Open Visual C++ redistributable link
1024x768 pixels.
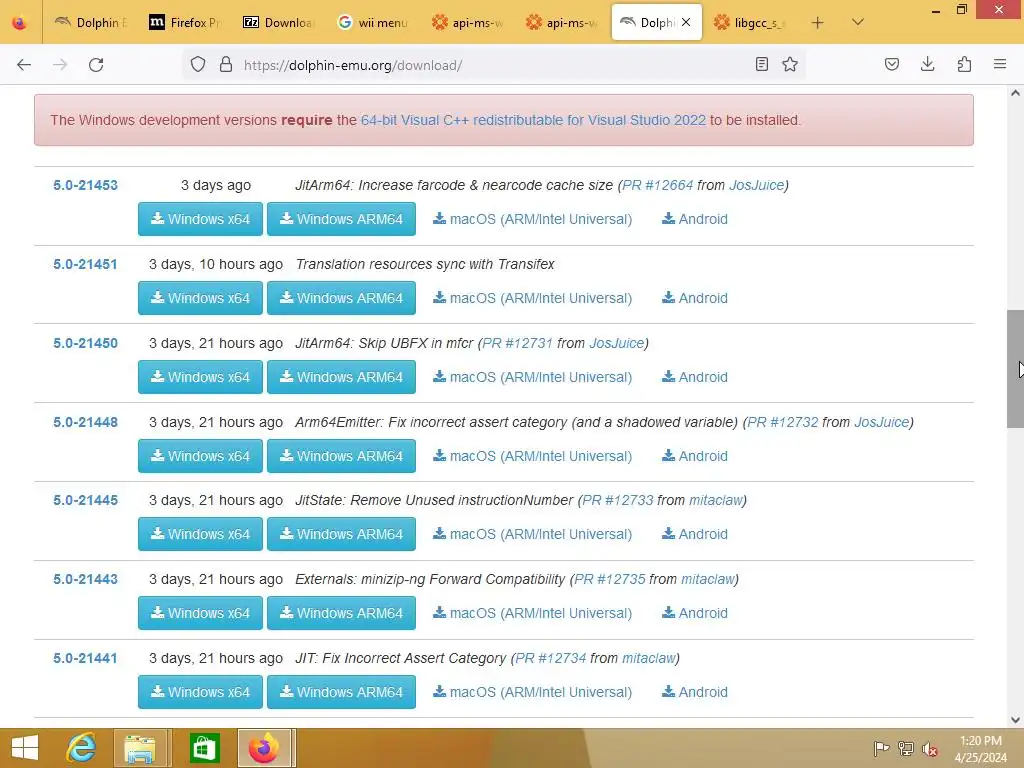[x=534, y=120]
